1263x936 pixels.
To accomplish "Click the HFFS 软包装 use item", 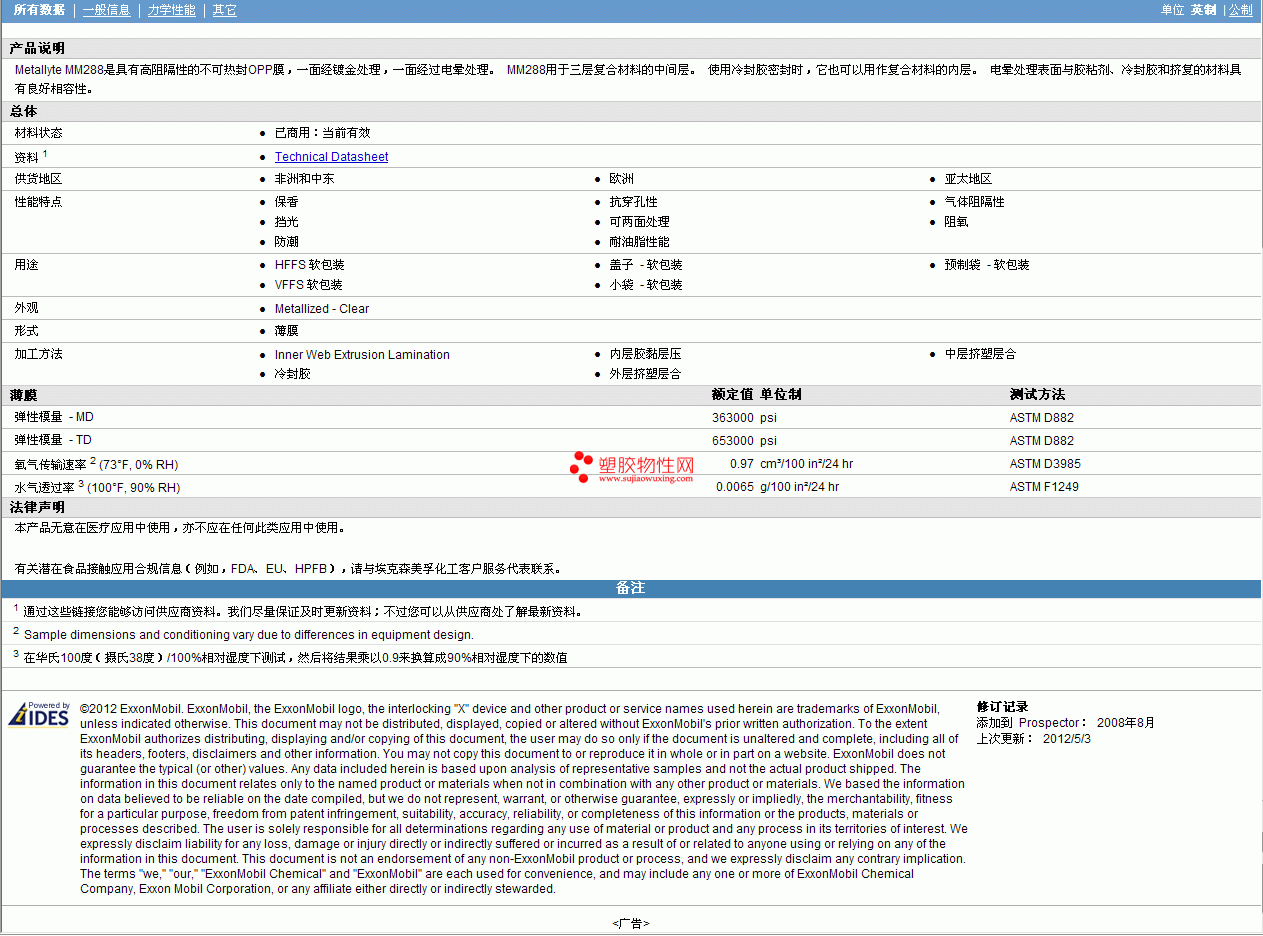I will click(310, 265).
